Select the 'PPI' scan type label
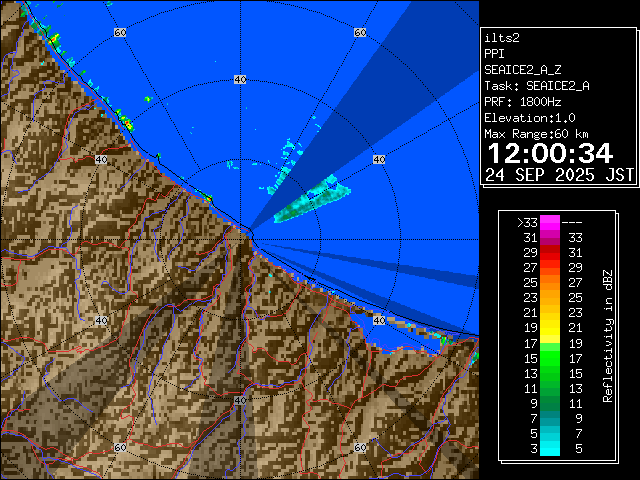 tap(494, 53)
